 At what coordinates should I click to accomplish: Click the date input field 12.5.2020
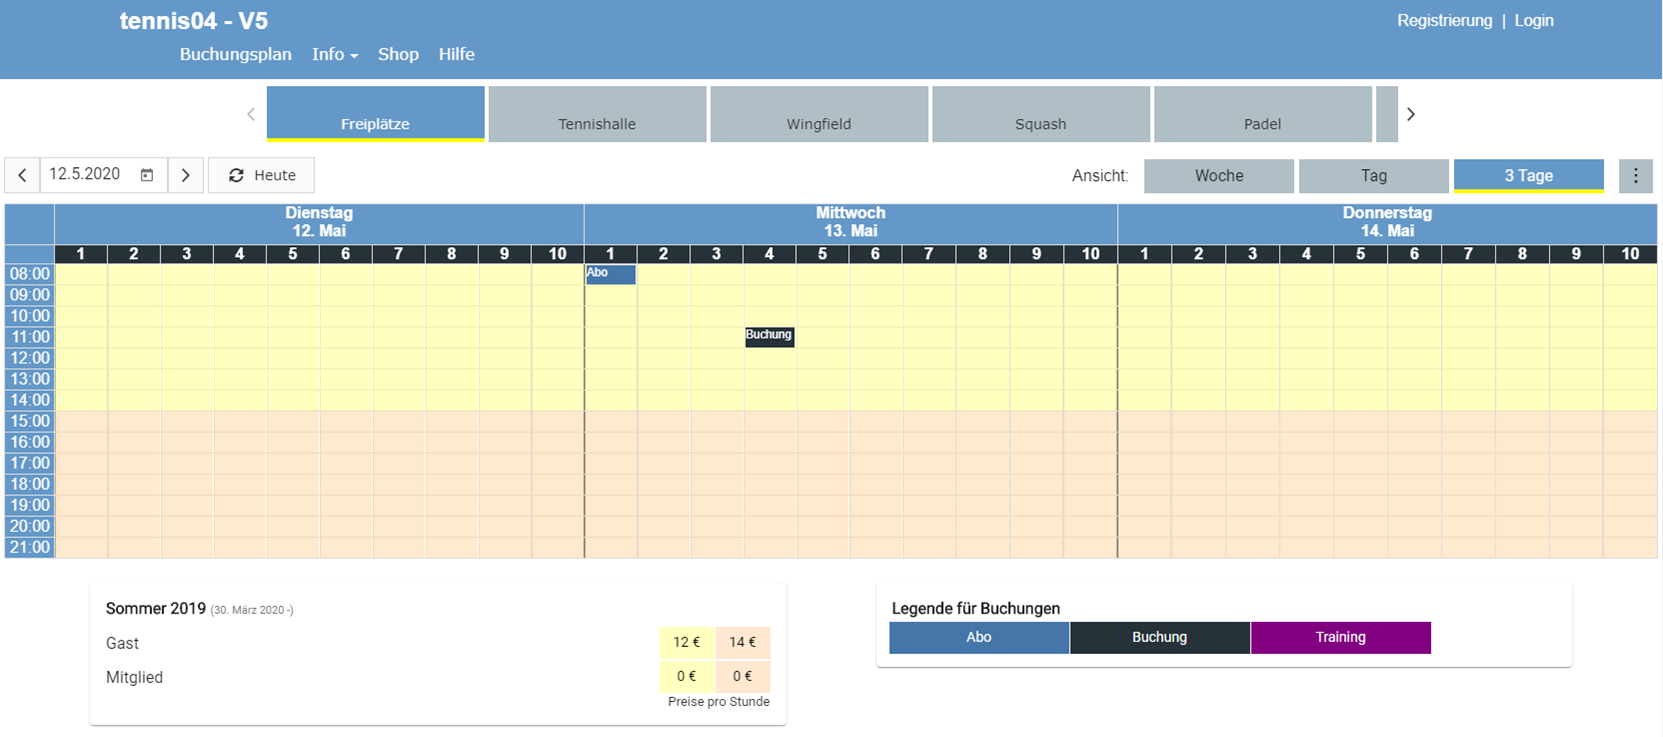tap(88, 175)
